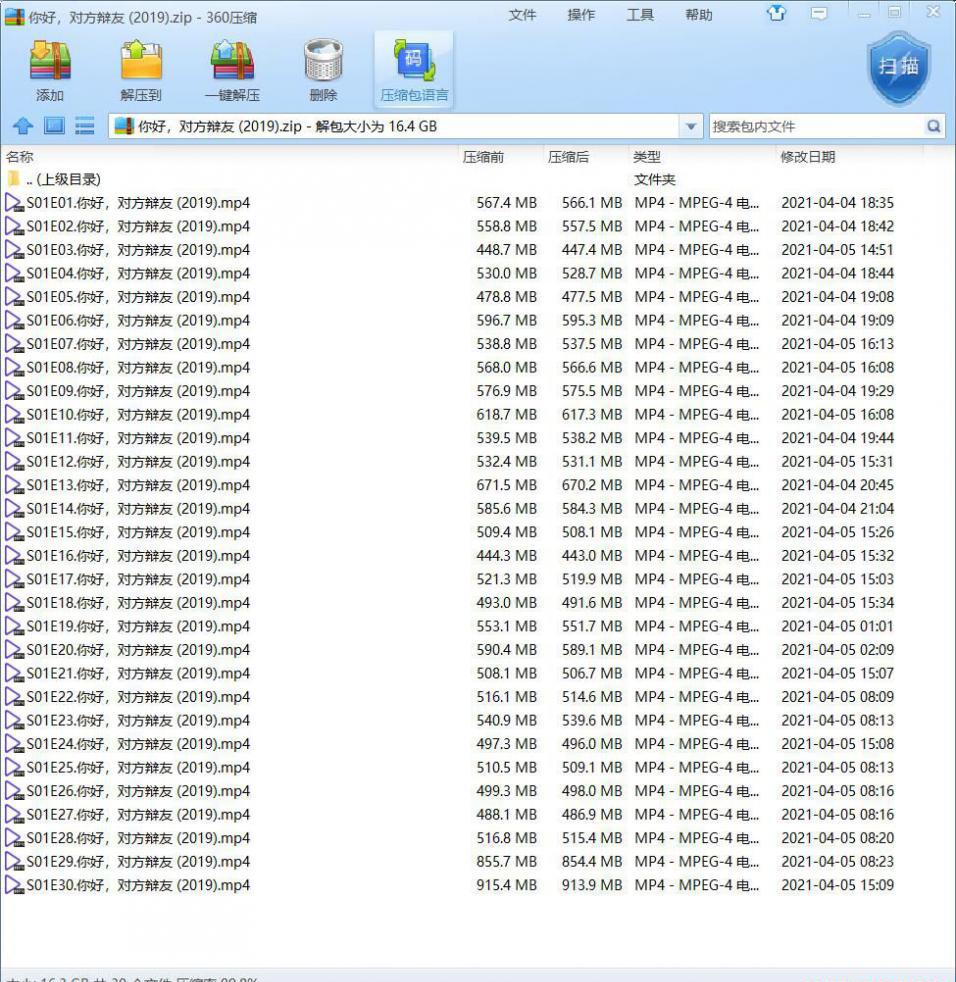Screen dimensions: 956x982
Task: Click the video file icon for S01E25
Action: point(14,768)
